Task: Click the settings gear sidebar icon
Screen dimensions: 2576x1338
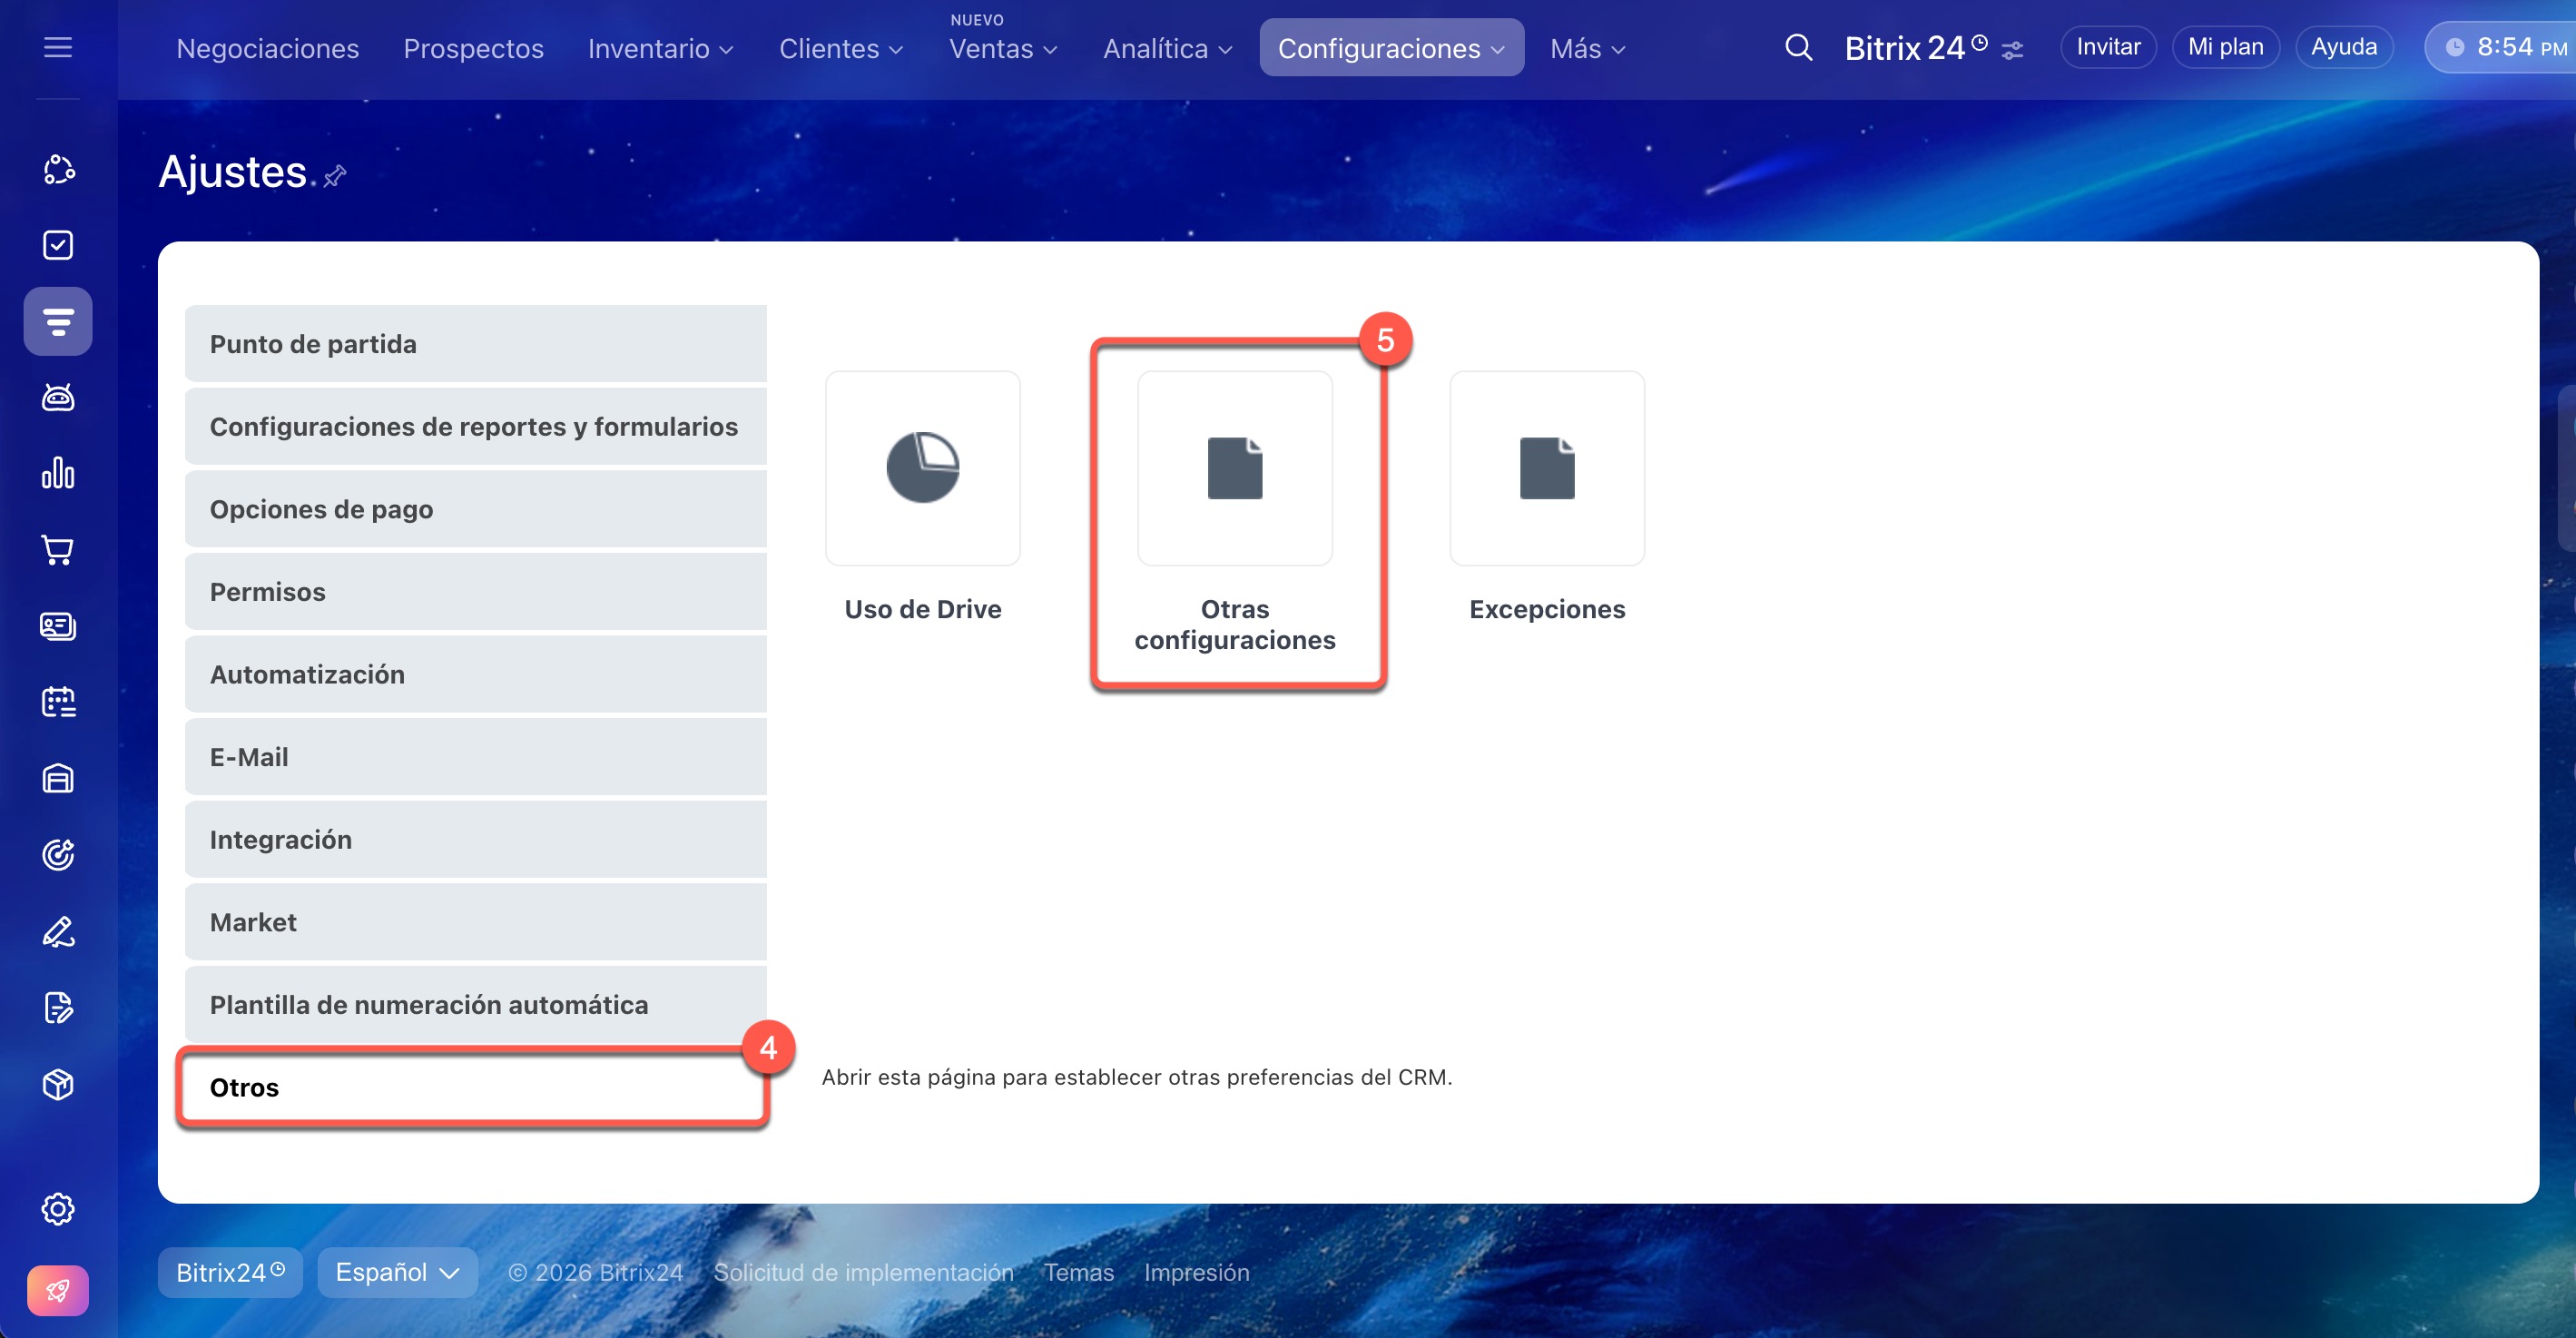Action: click(58, 1208)
